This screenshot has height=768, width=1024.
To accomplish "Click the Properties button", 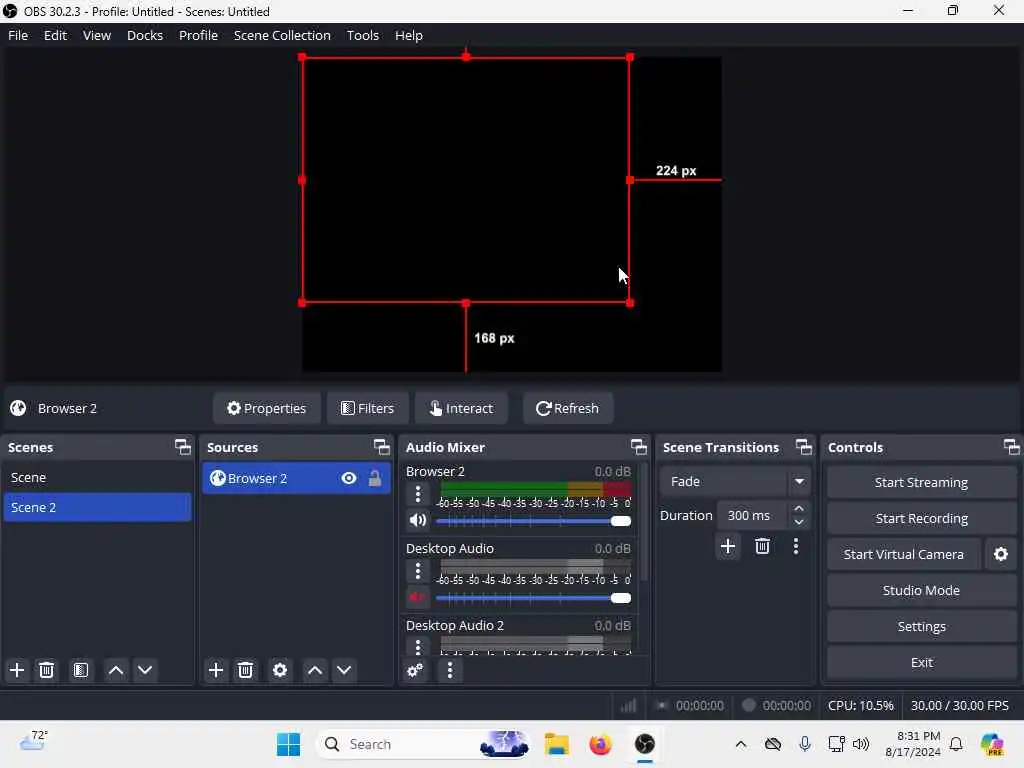I will click(266, 408).
